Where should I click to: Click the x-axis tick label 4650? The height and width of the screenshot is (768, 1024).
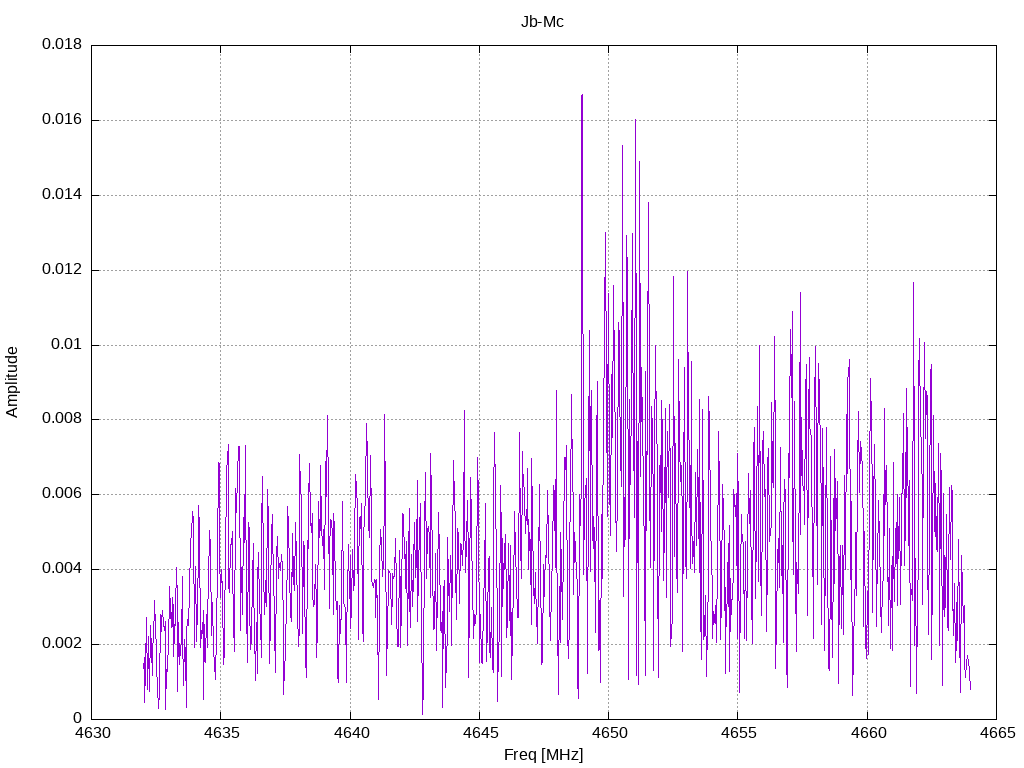[609, 733]
